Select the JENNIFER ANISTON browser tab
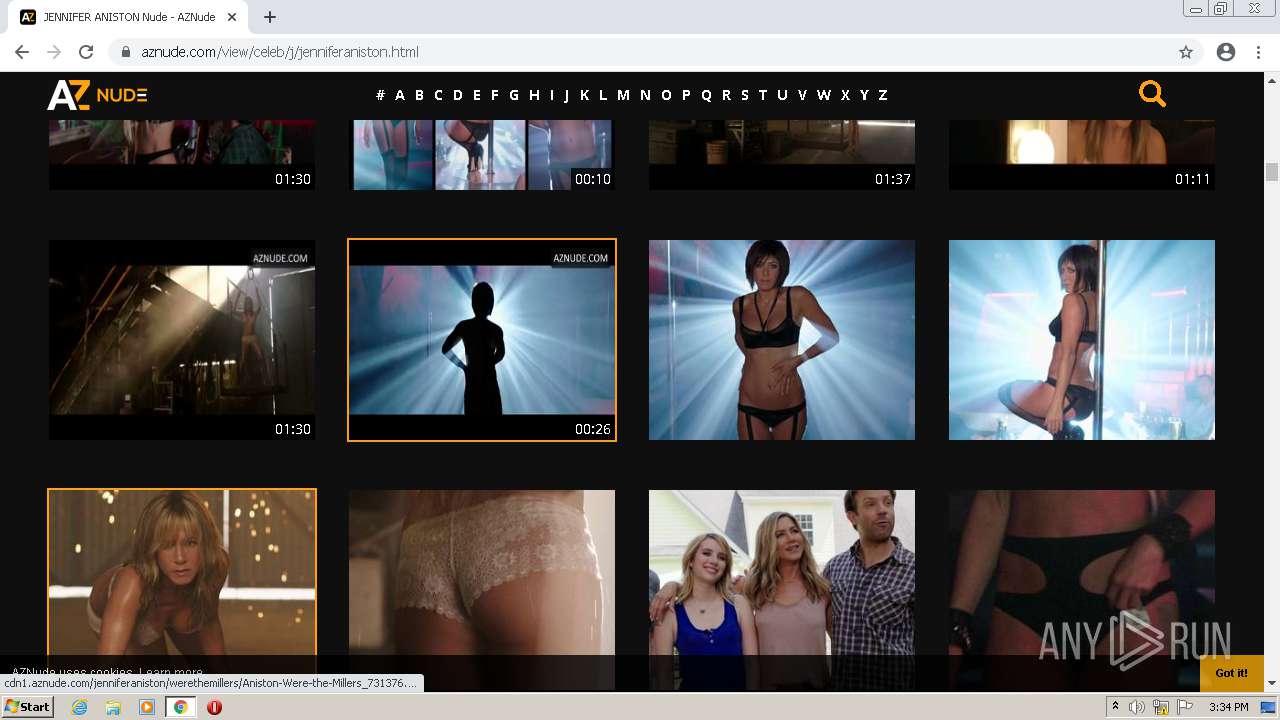This screenshot has height=720, width=1280. point(128,17)
